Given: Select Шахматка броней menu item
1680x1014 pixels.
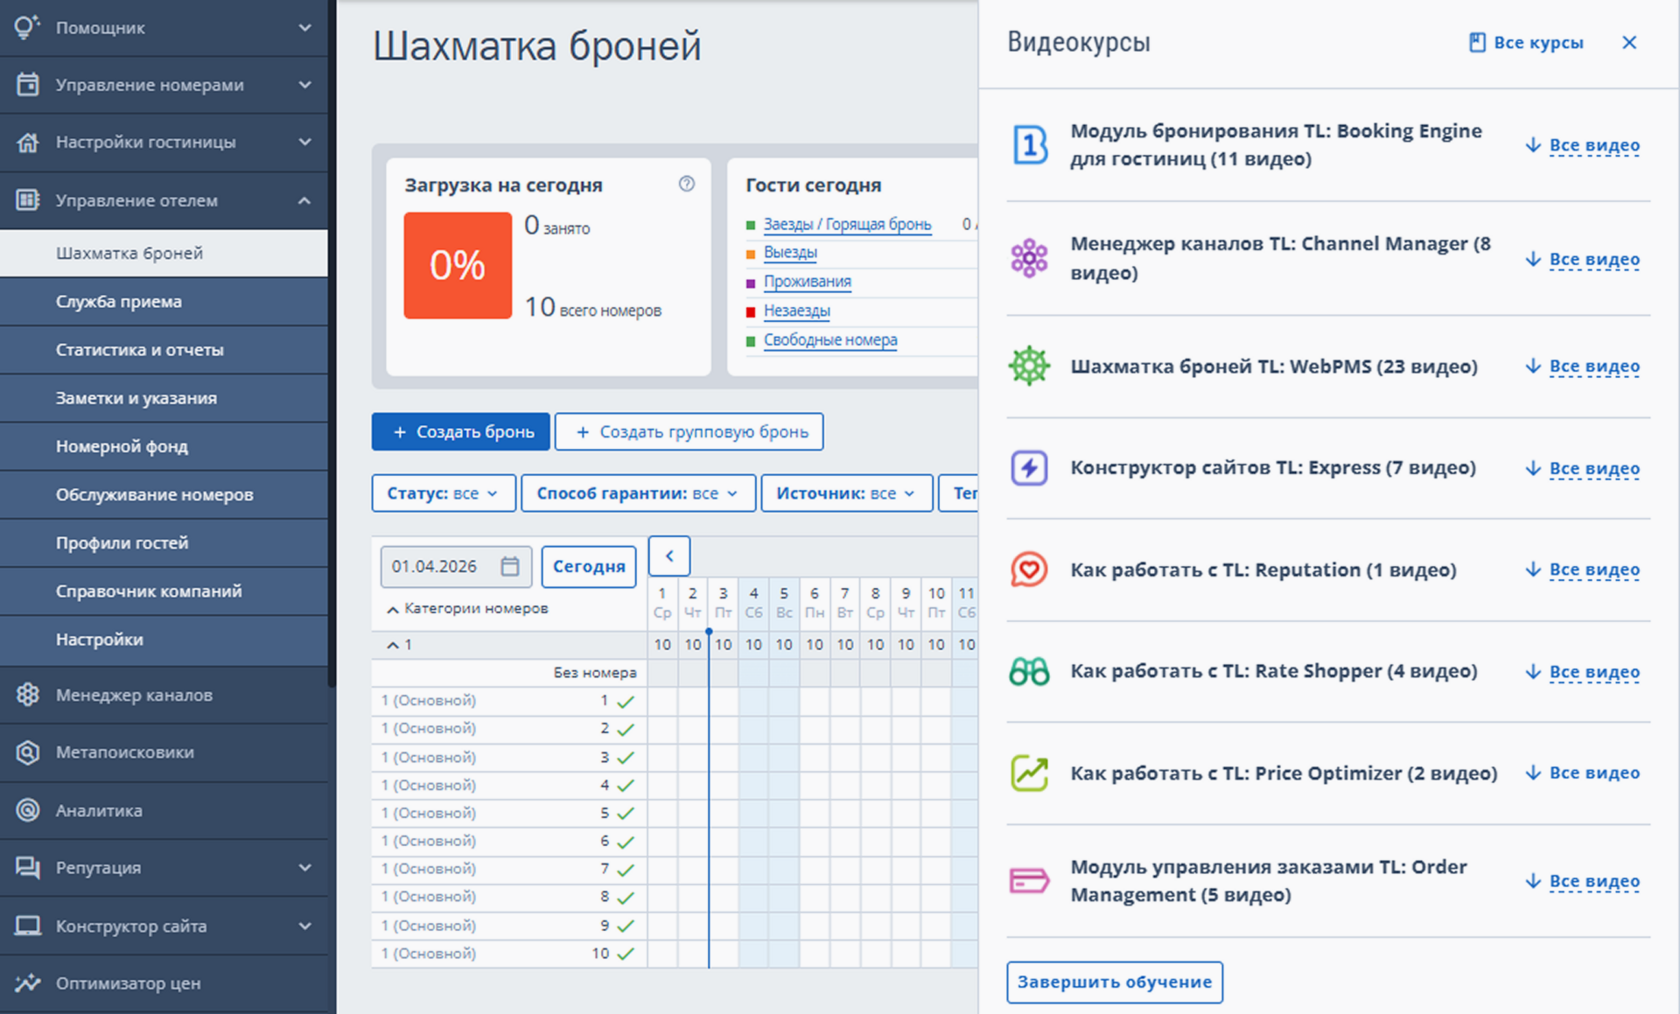Looking at the screenshot, I should coord(164,253).
